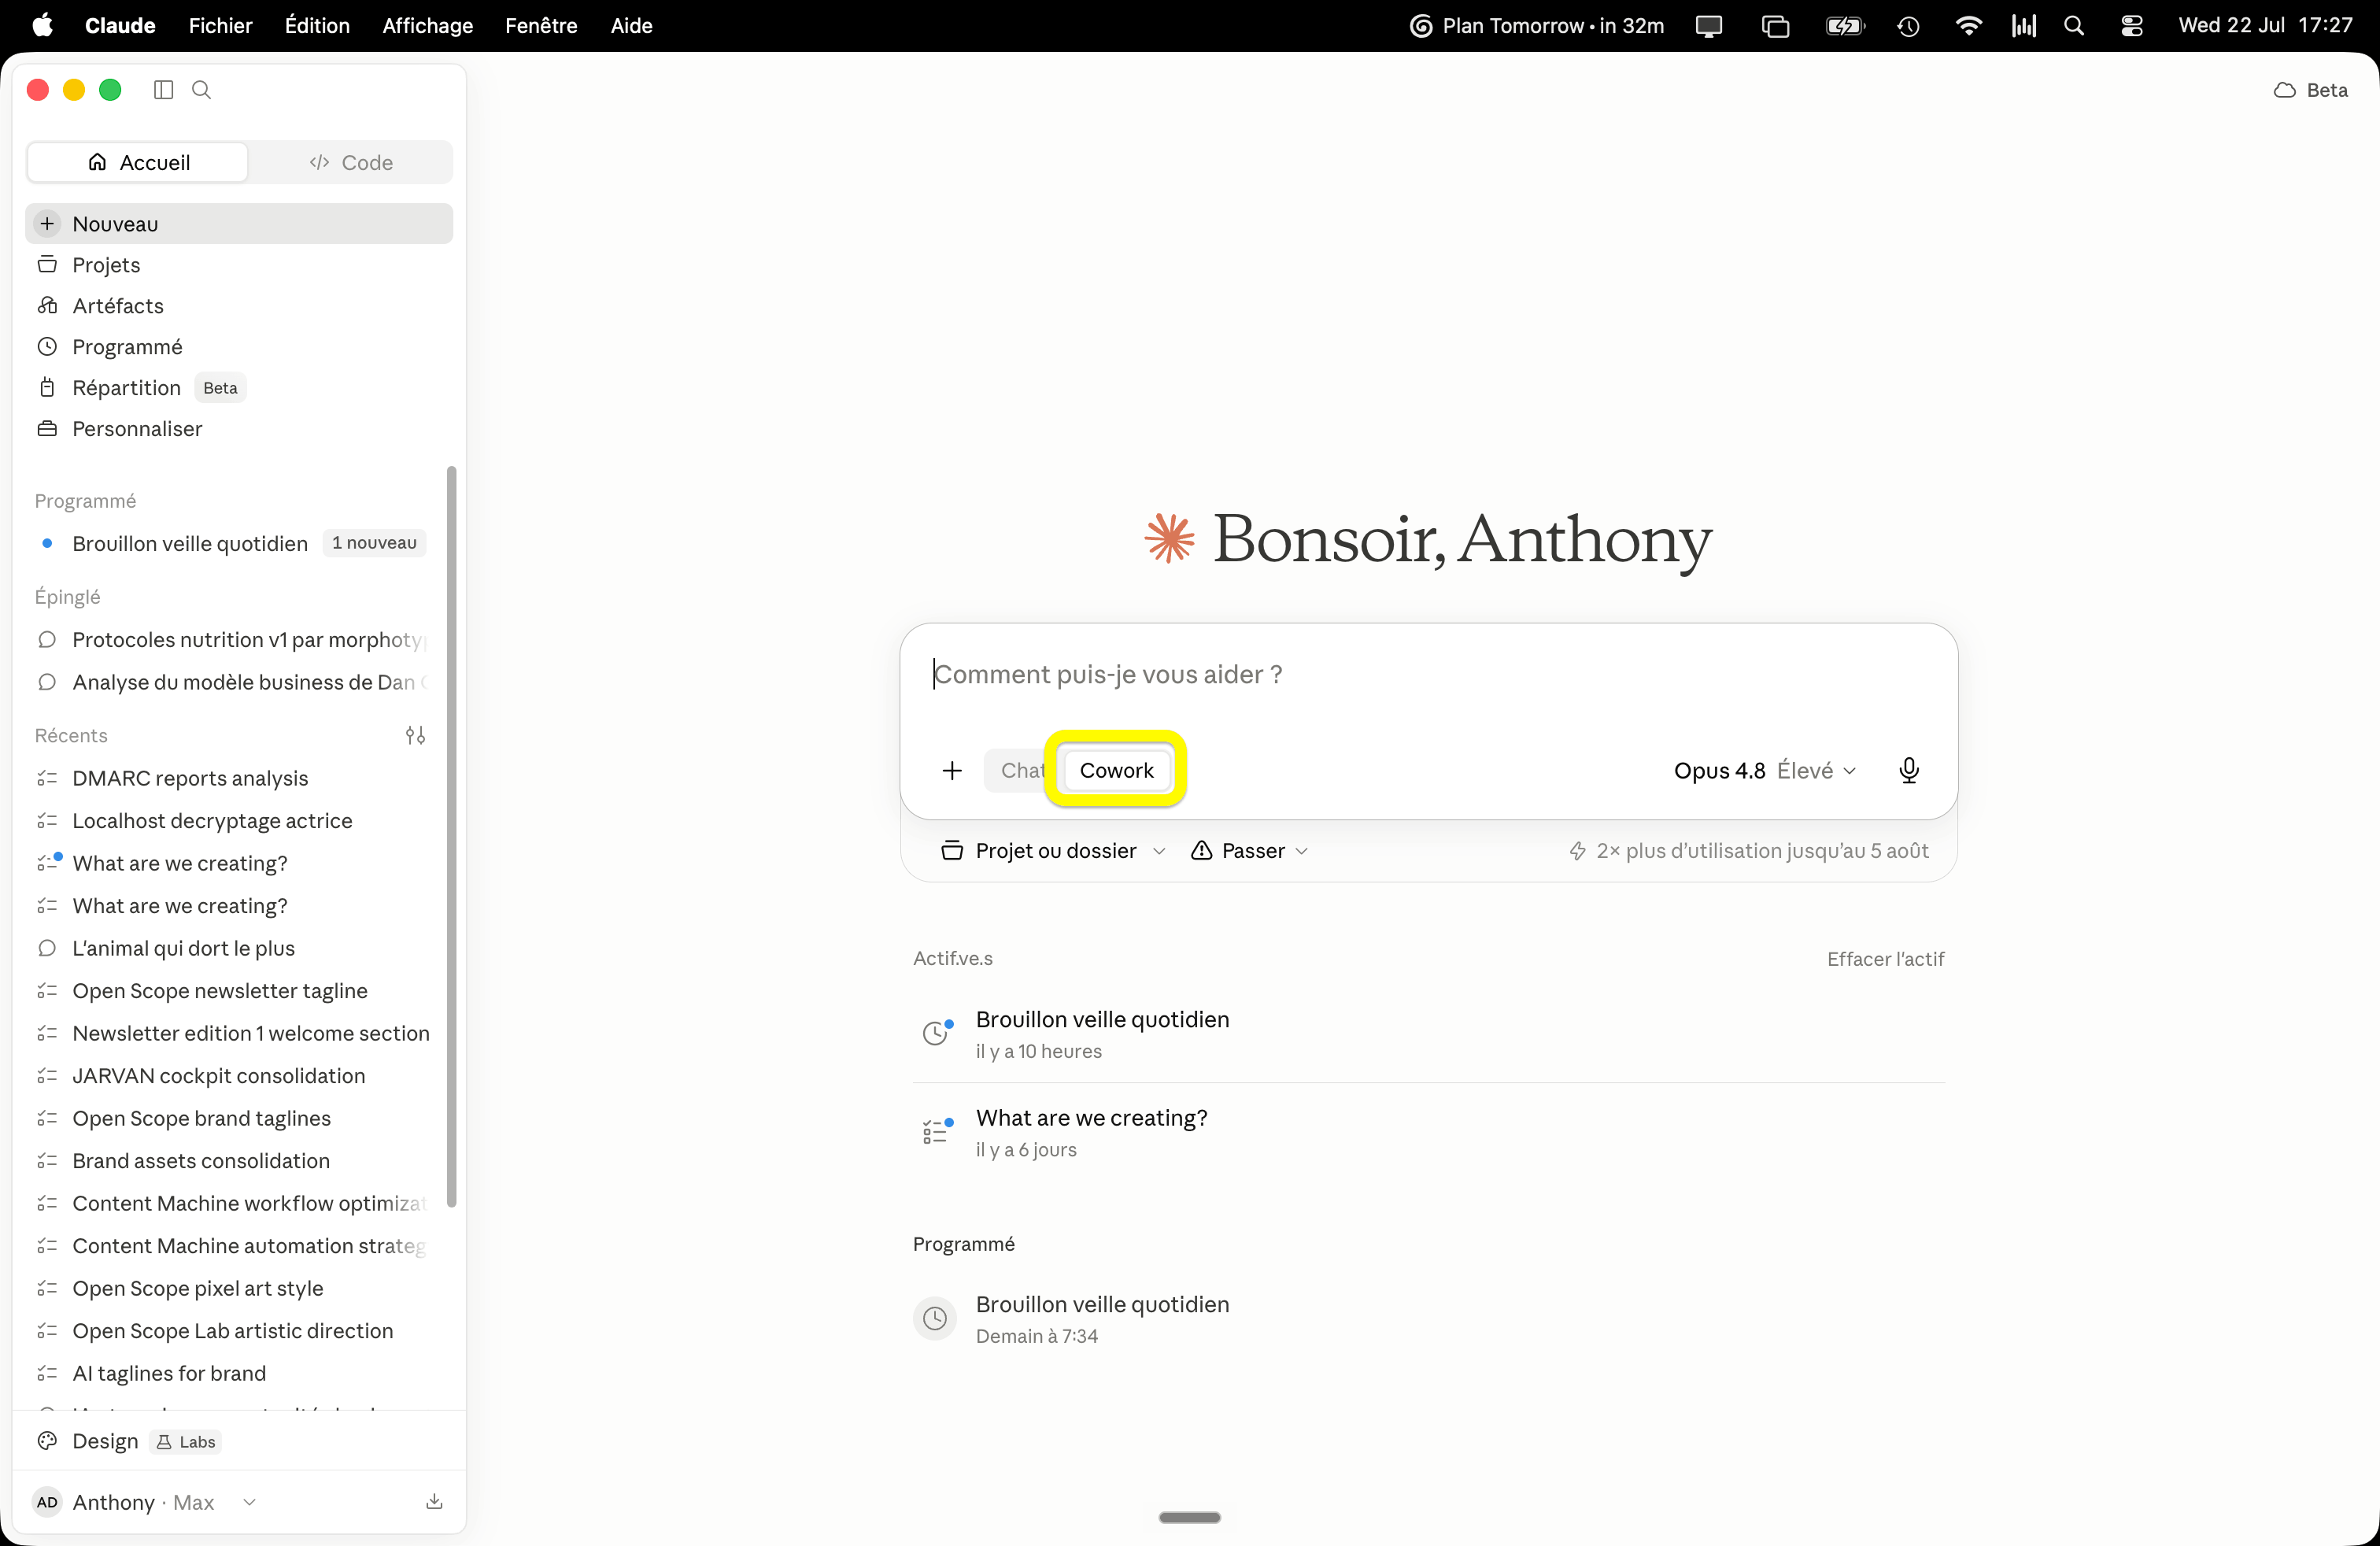Open the Édition menu
The width and height of the screenshot is (2380, 1546).
pos(317,25)
